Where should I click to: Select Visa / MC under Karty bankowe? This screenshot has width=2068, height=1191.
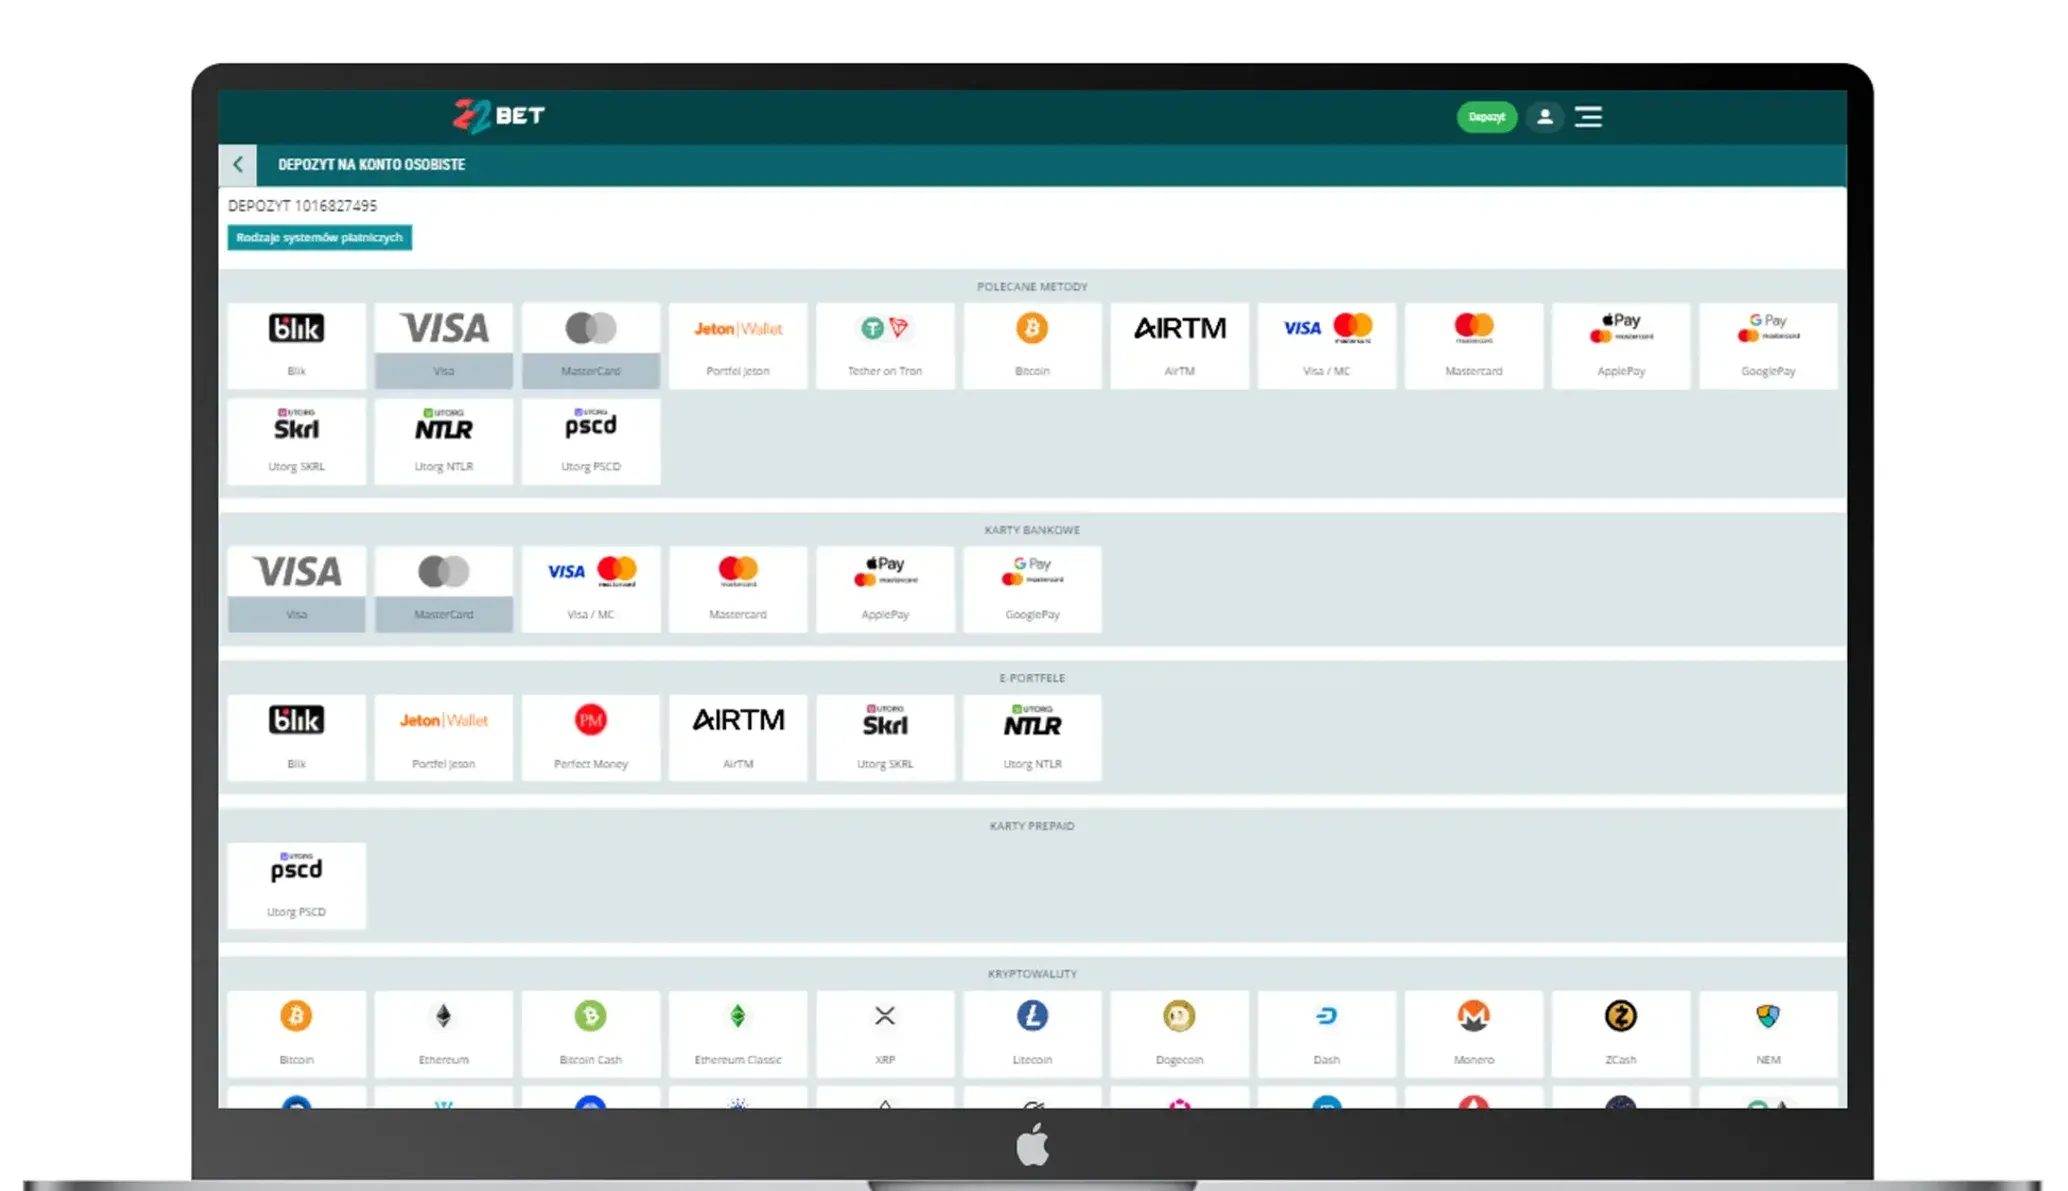coord(591,589)
